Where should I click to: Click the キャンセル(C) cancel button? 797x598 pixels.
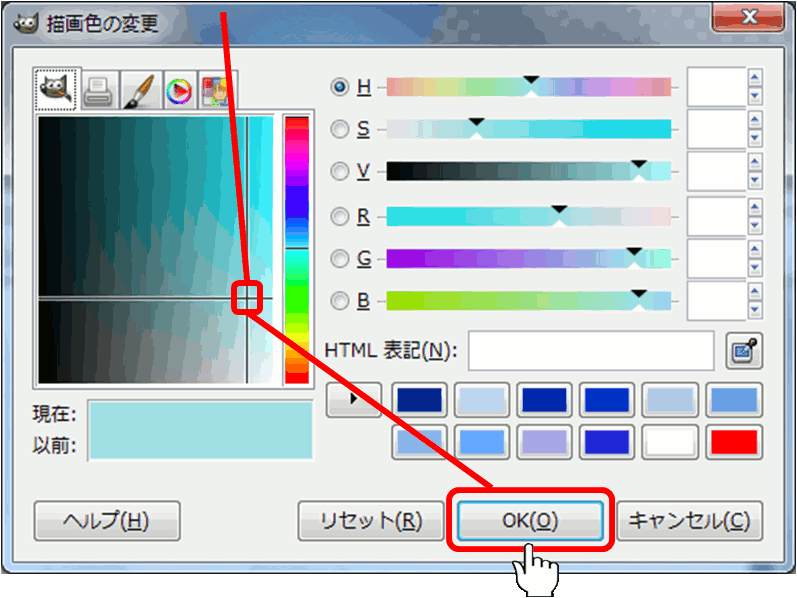click(x=689, y=521)
